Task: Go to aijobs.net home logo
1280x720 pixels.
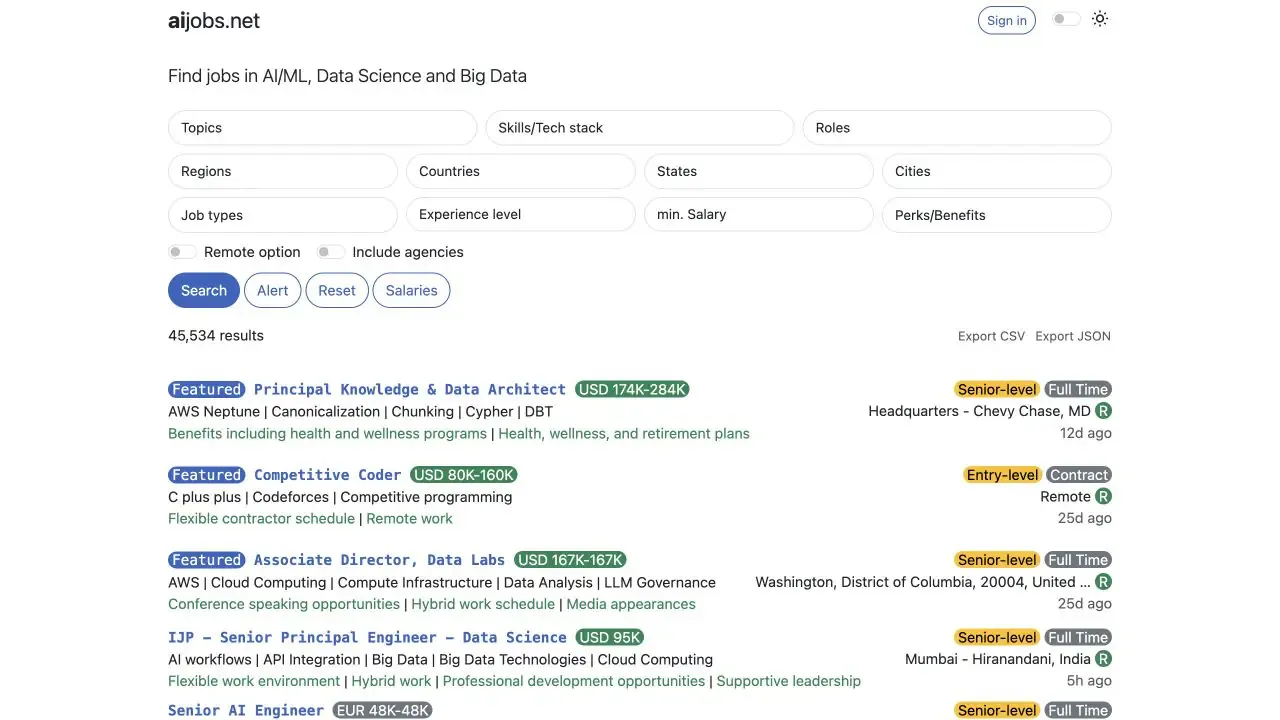Action: 214,21
